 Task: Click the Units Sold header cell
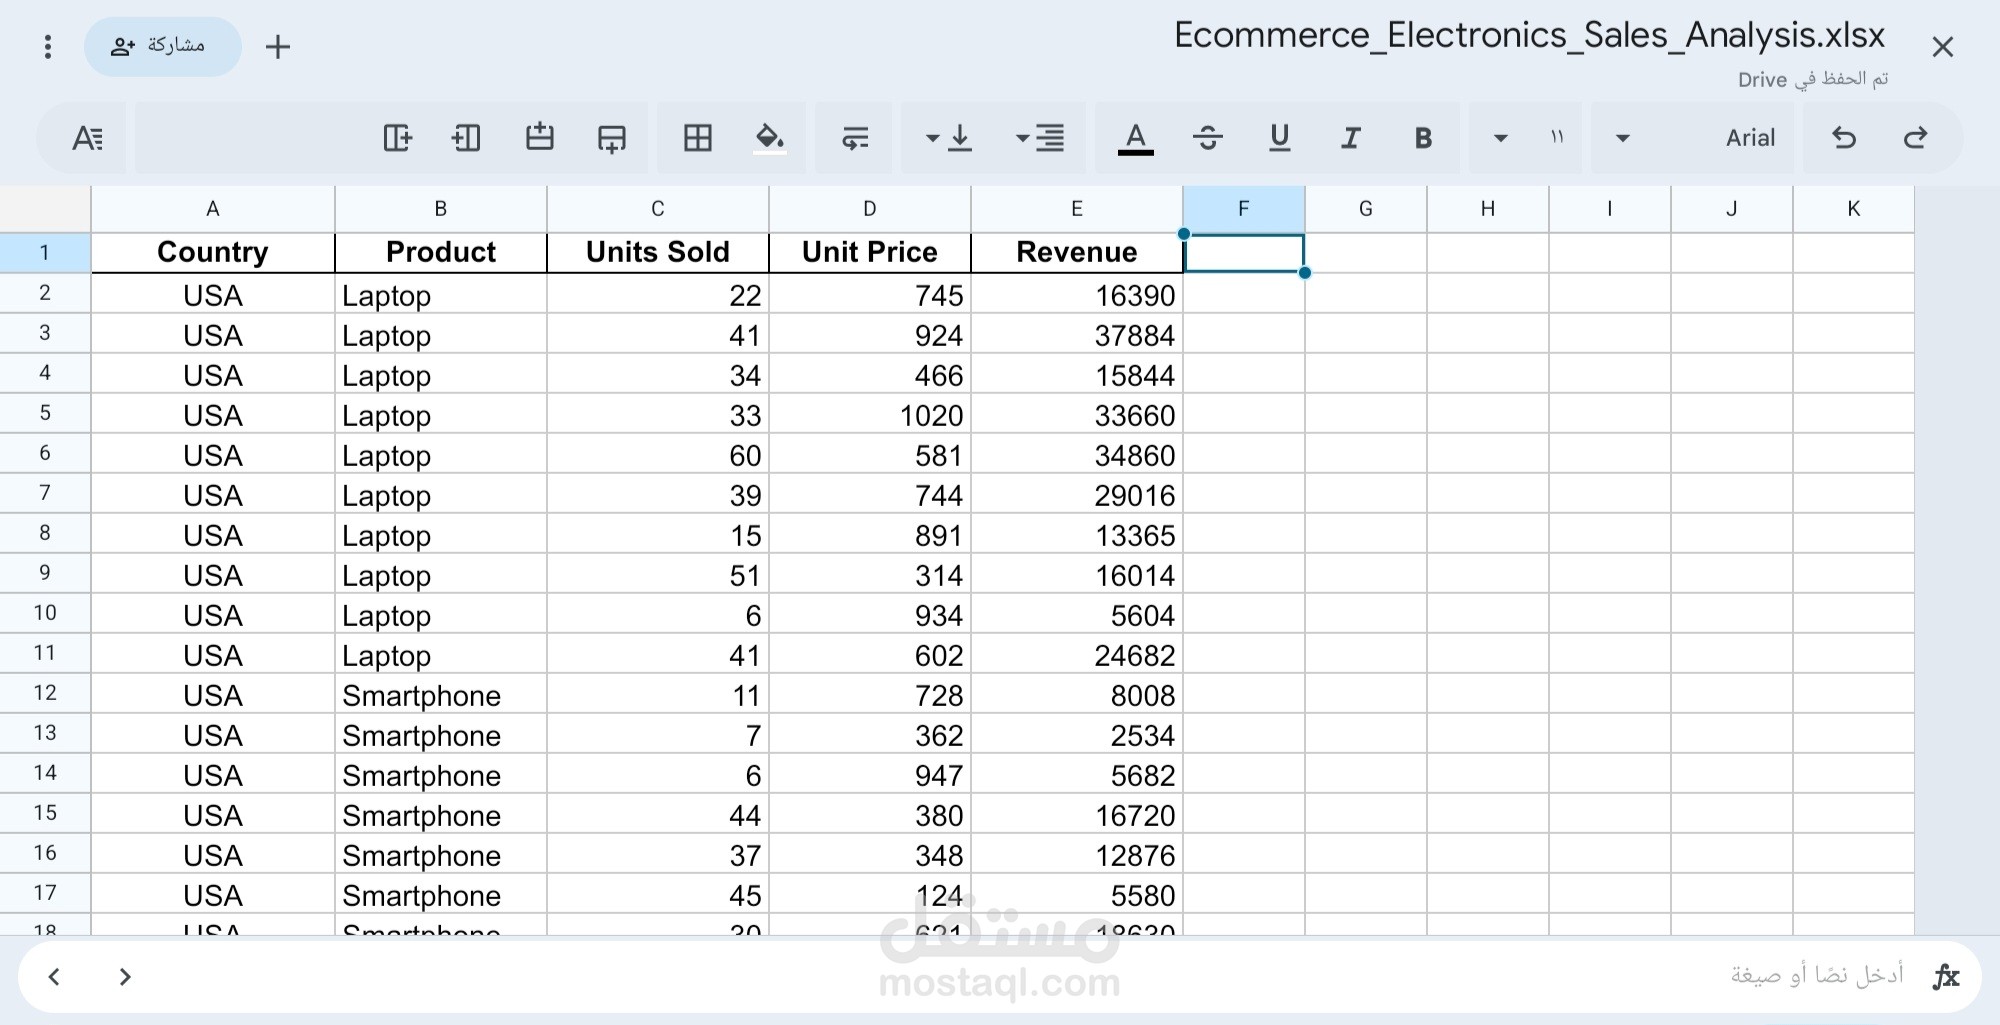tap(658, 253)
